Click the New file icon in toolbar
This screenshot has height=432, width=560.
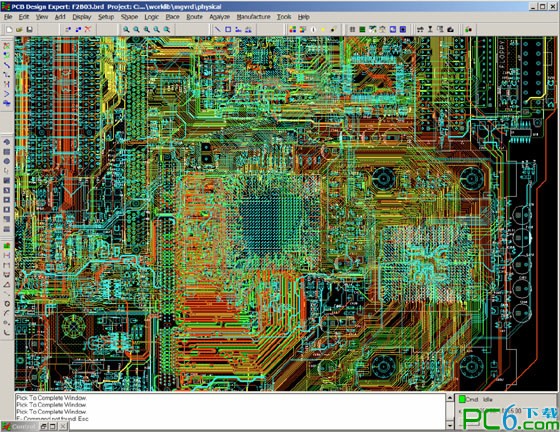pyautogui.click(x=9, y=30)
